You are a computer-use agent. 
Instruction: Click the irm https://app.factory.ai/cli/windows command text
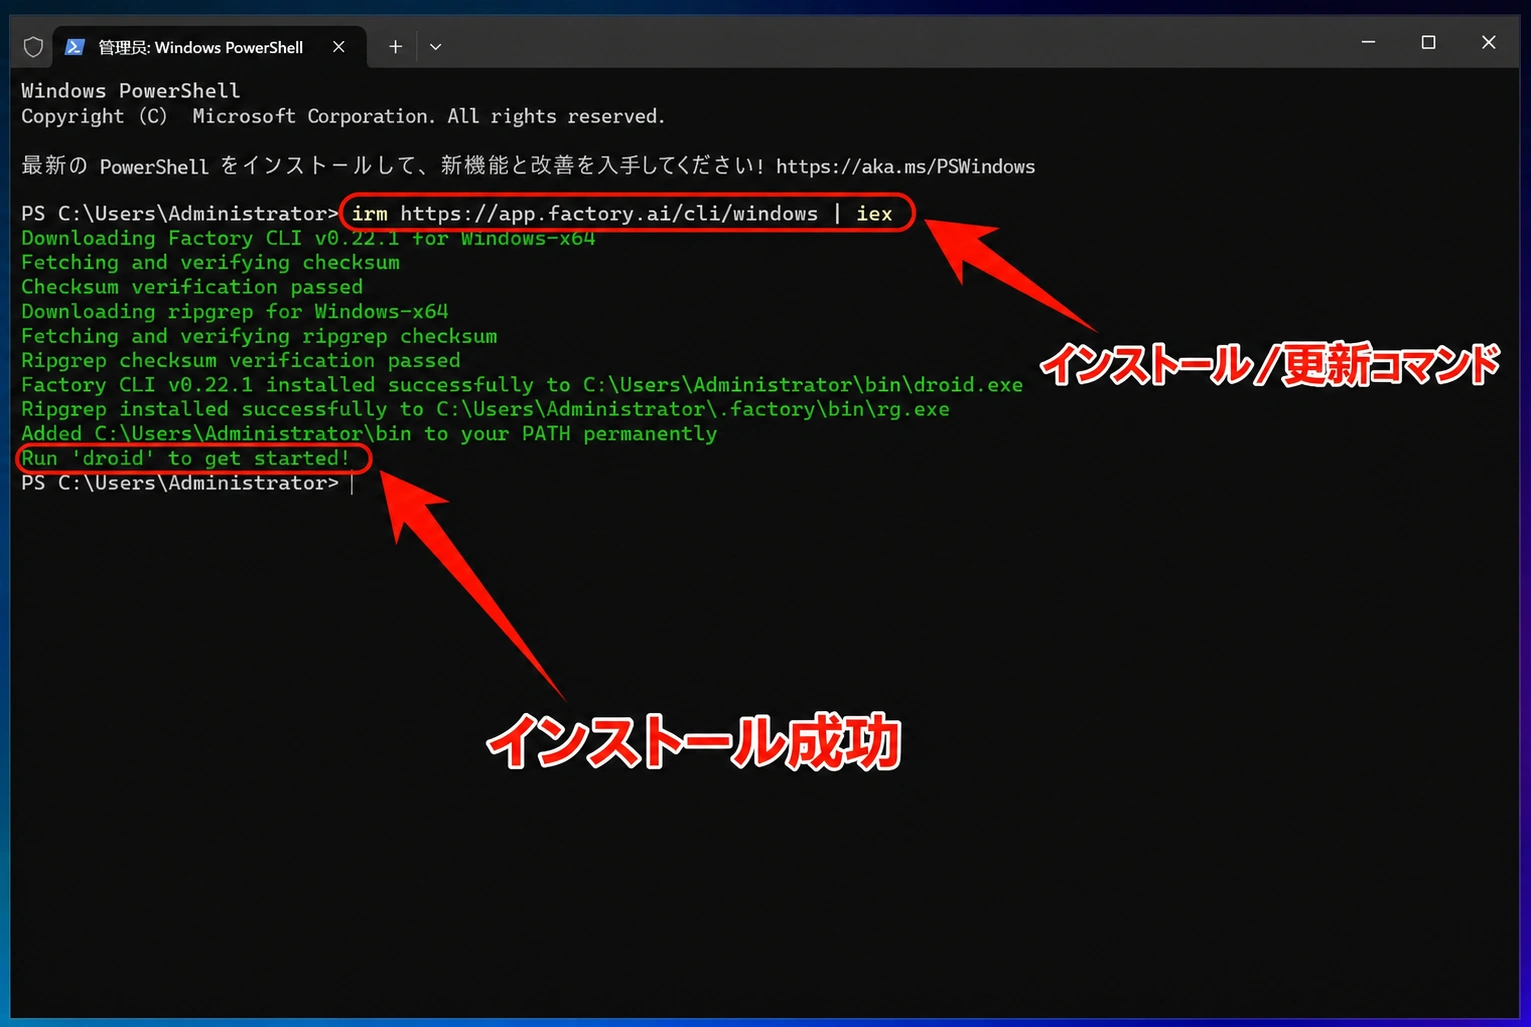coord(621,213)
